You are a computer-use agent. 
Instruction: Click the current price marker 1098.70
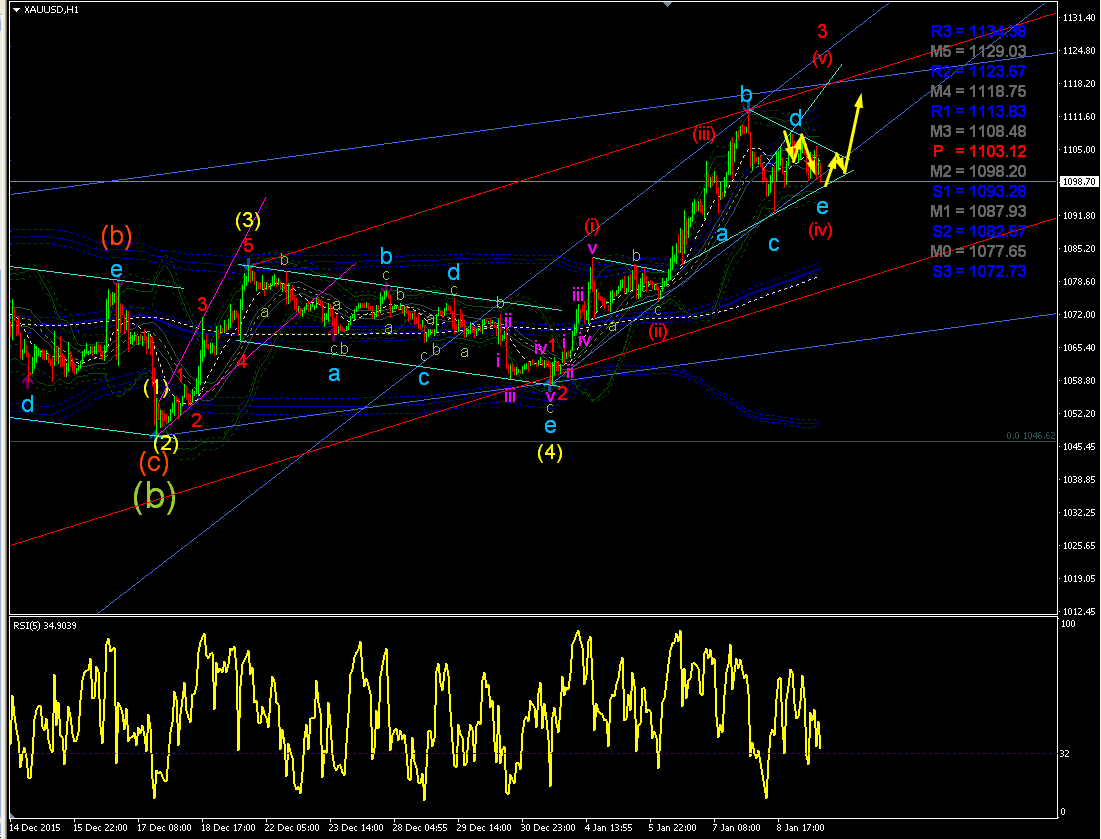(x=1079, y=182)
